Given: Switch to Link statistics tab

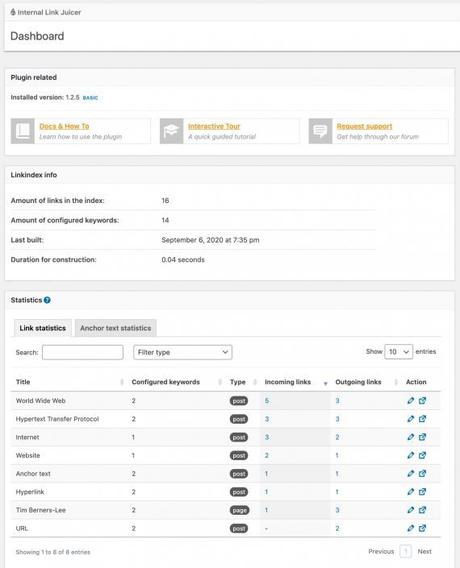Looking at the screenshot, I should 43,328.
